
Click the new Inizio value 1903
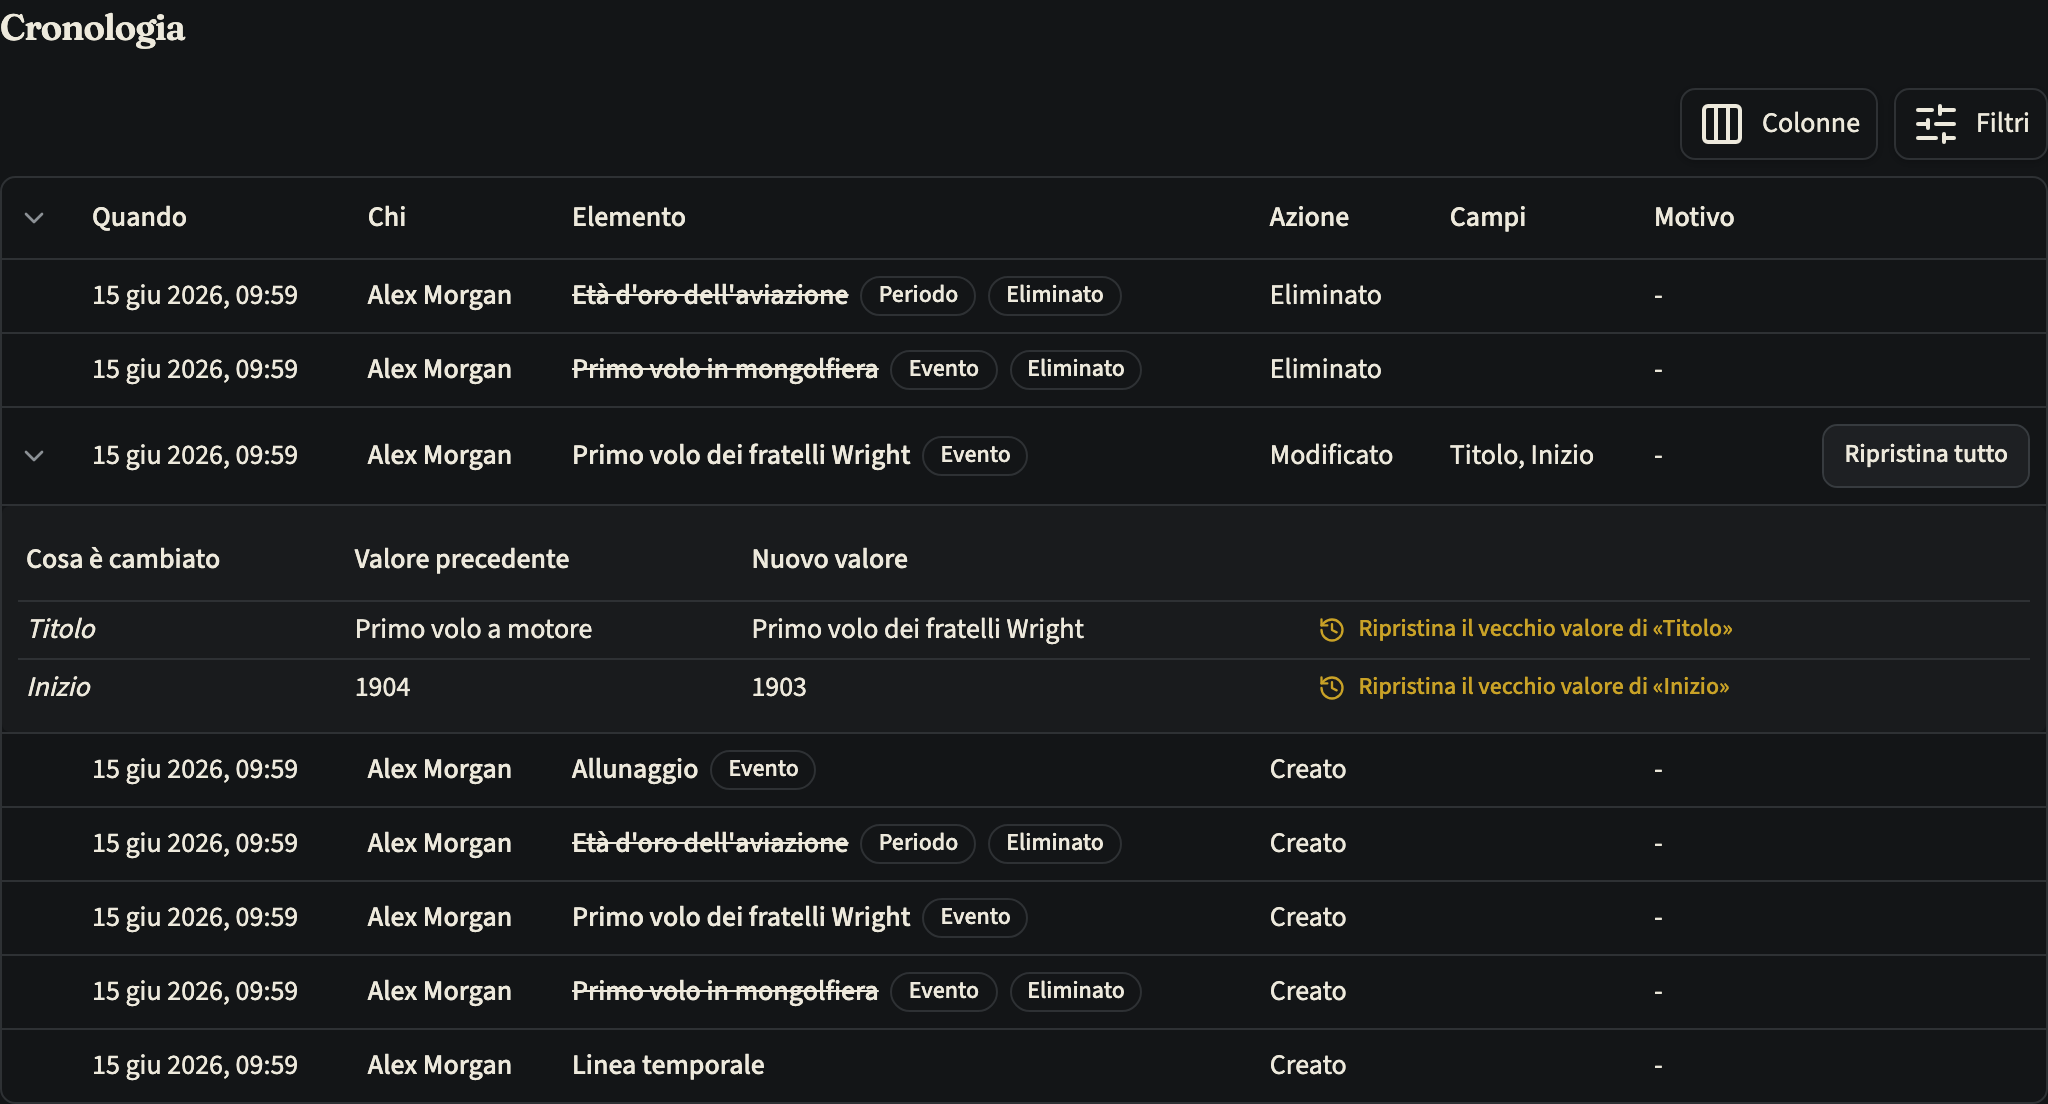(779, 687)
